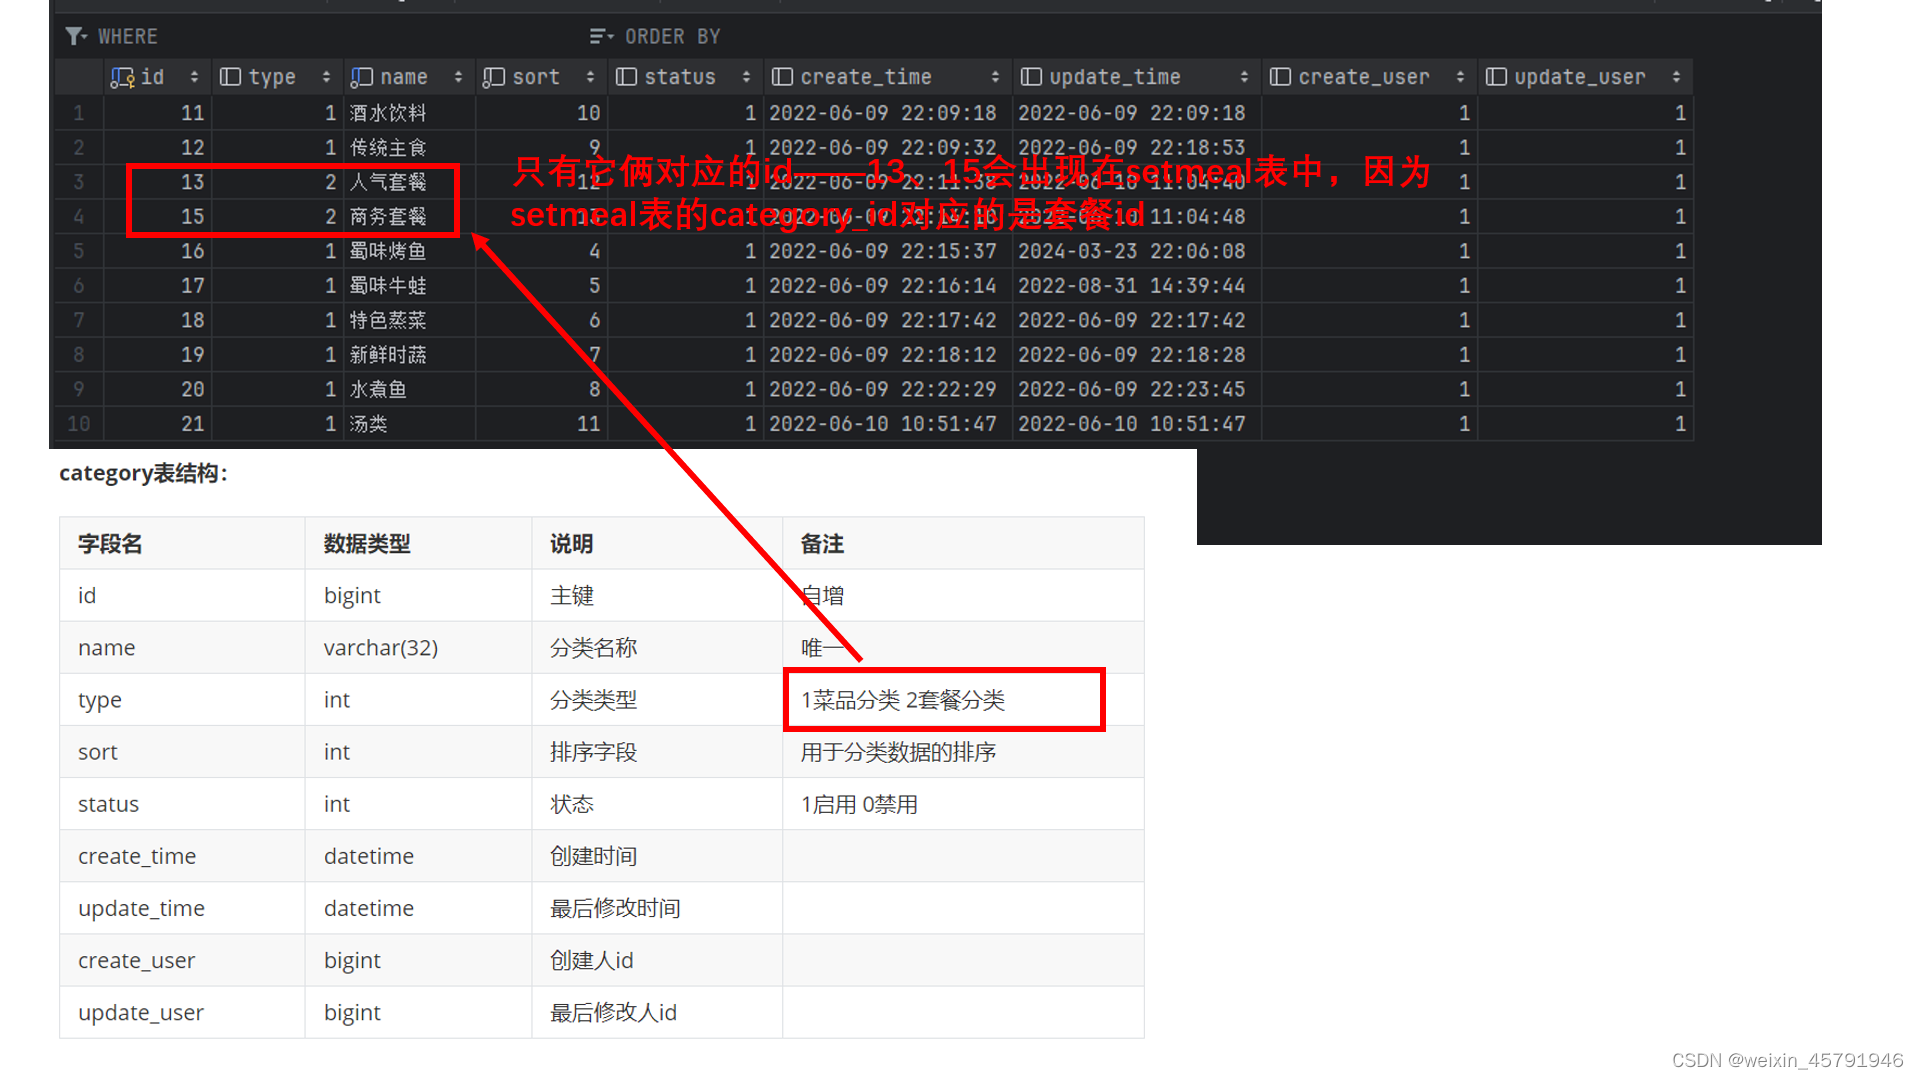
Task: Click the create_time column icon
Action: click(782, 77)
